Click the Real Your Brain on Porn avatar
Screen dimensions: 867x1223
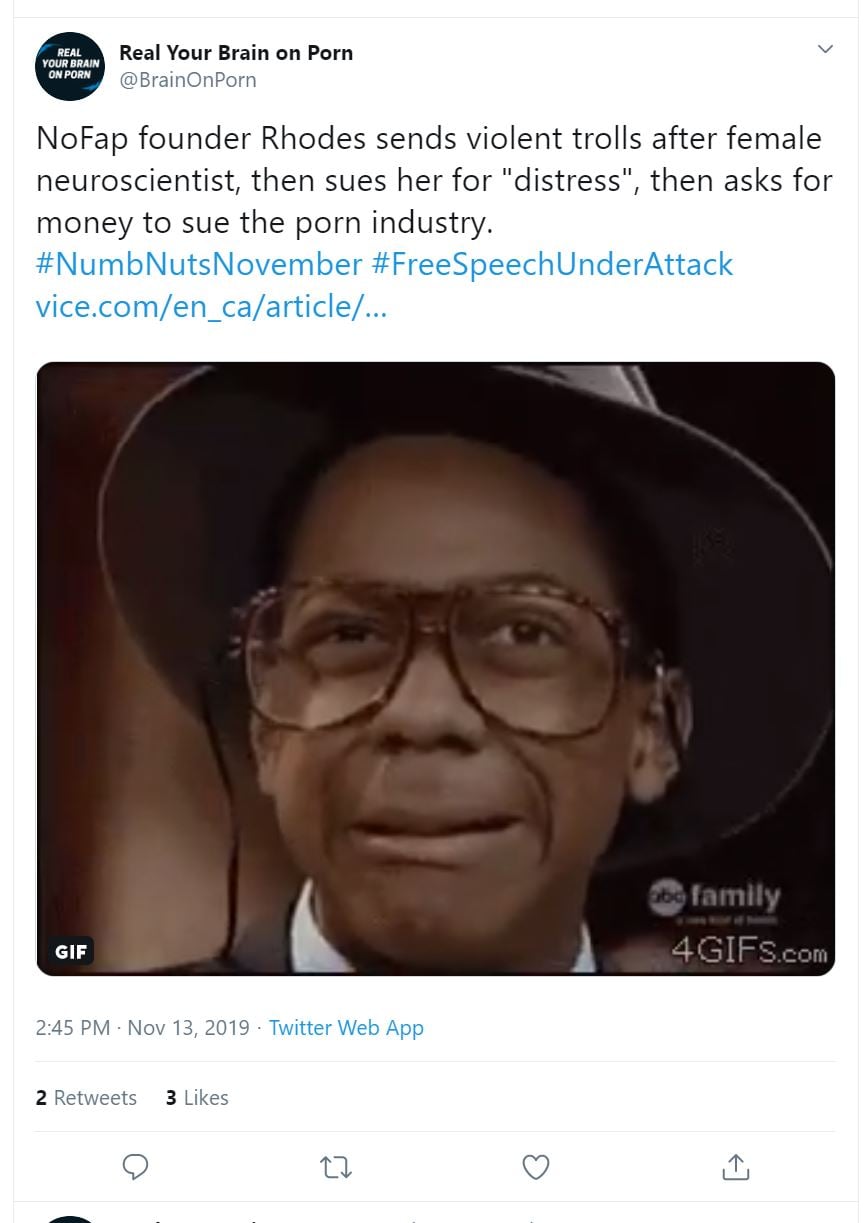[x=69, y=66]
